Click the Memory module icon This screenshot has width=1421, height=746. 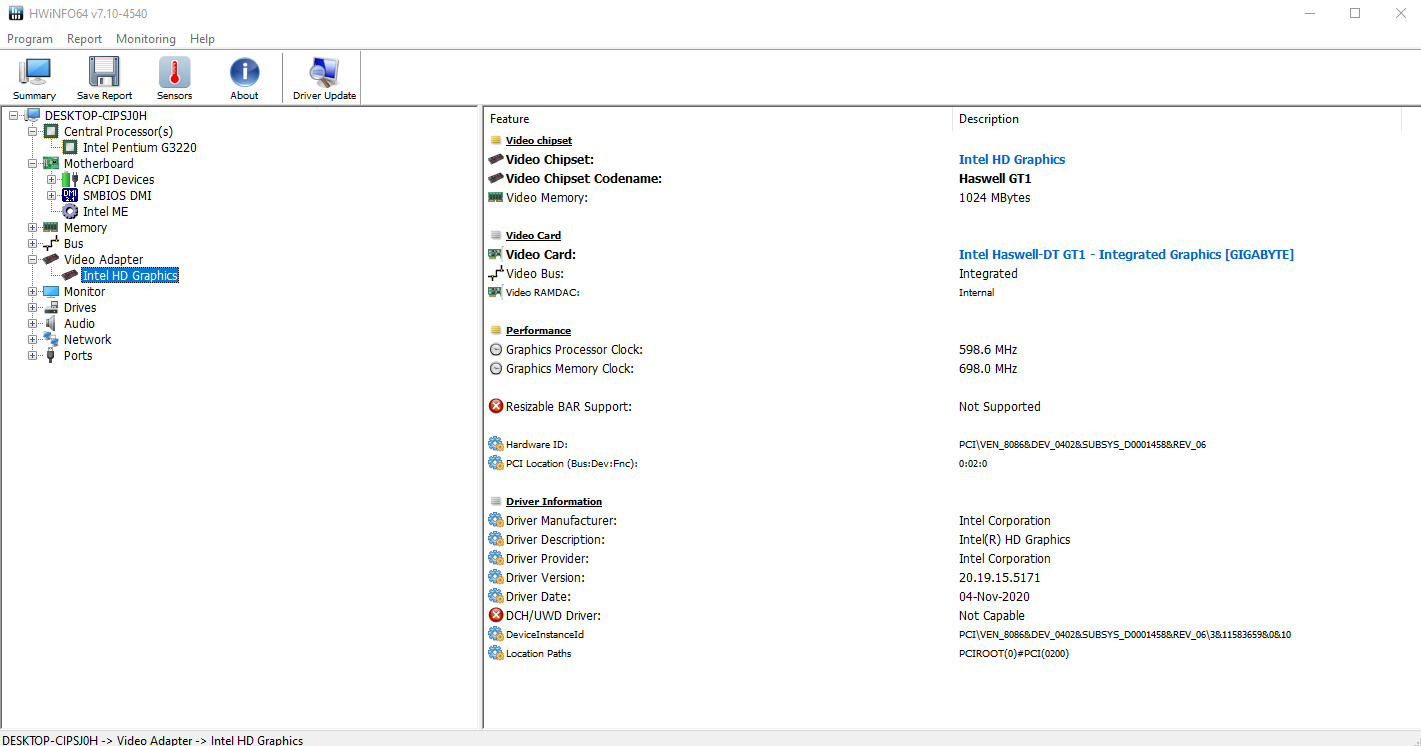point(51,227)
